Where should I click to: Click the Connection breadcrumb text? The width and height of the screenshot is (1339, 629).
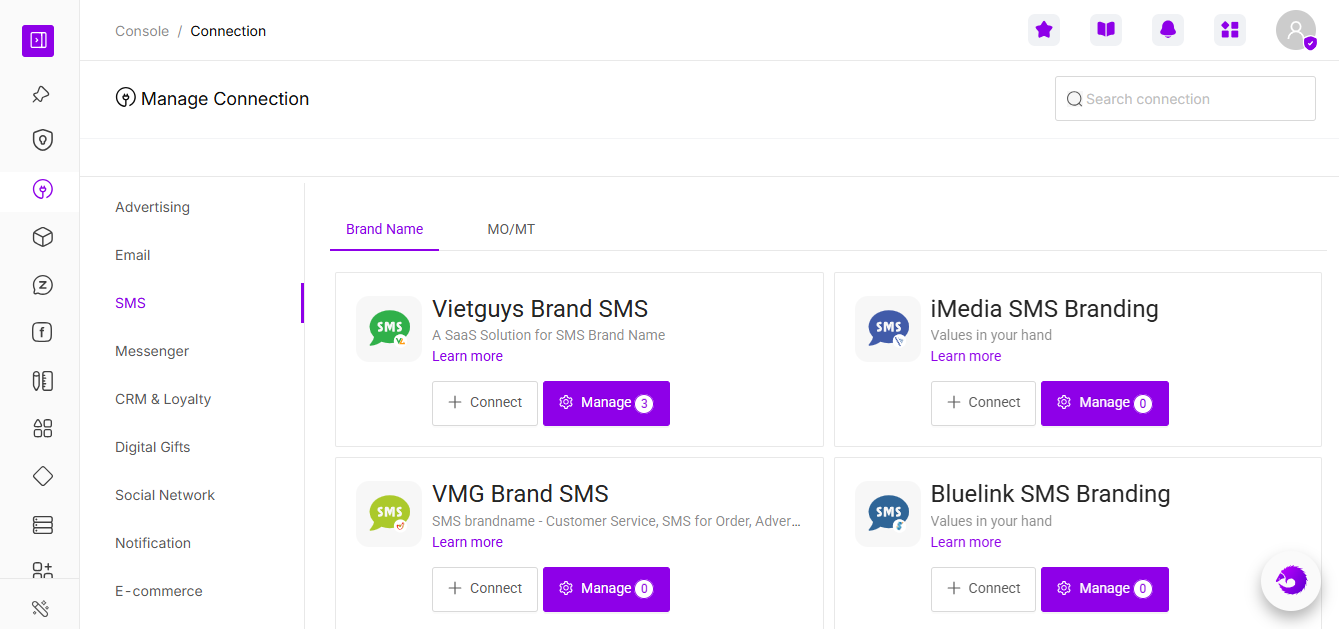(x=228, y=31)
